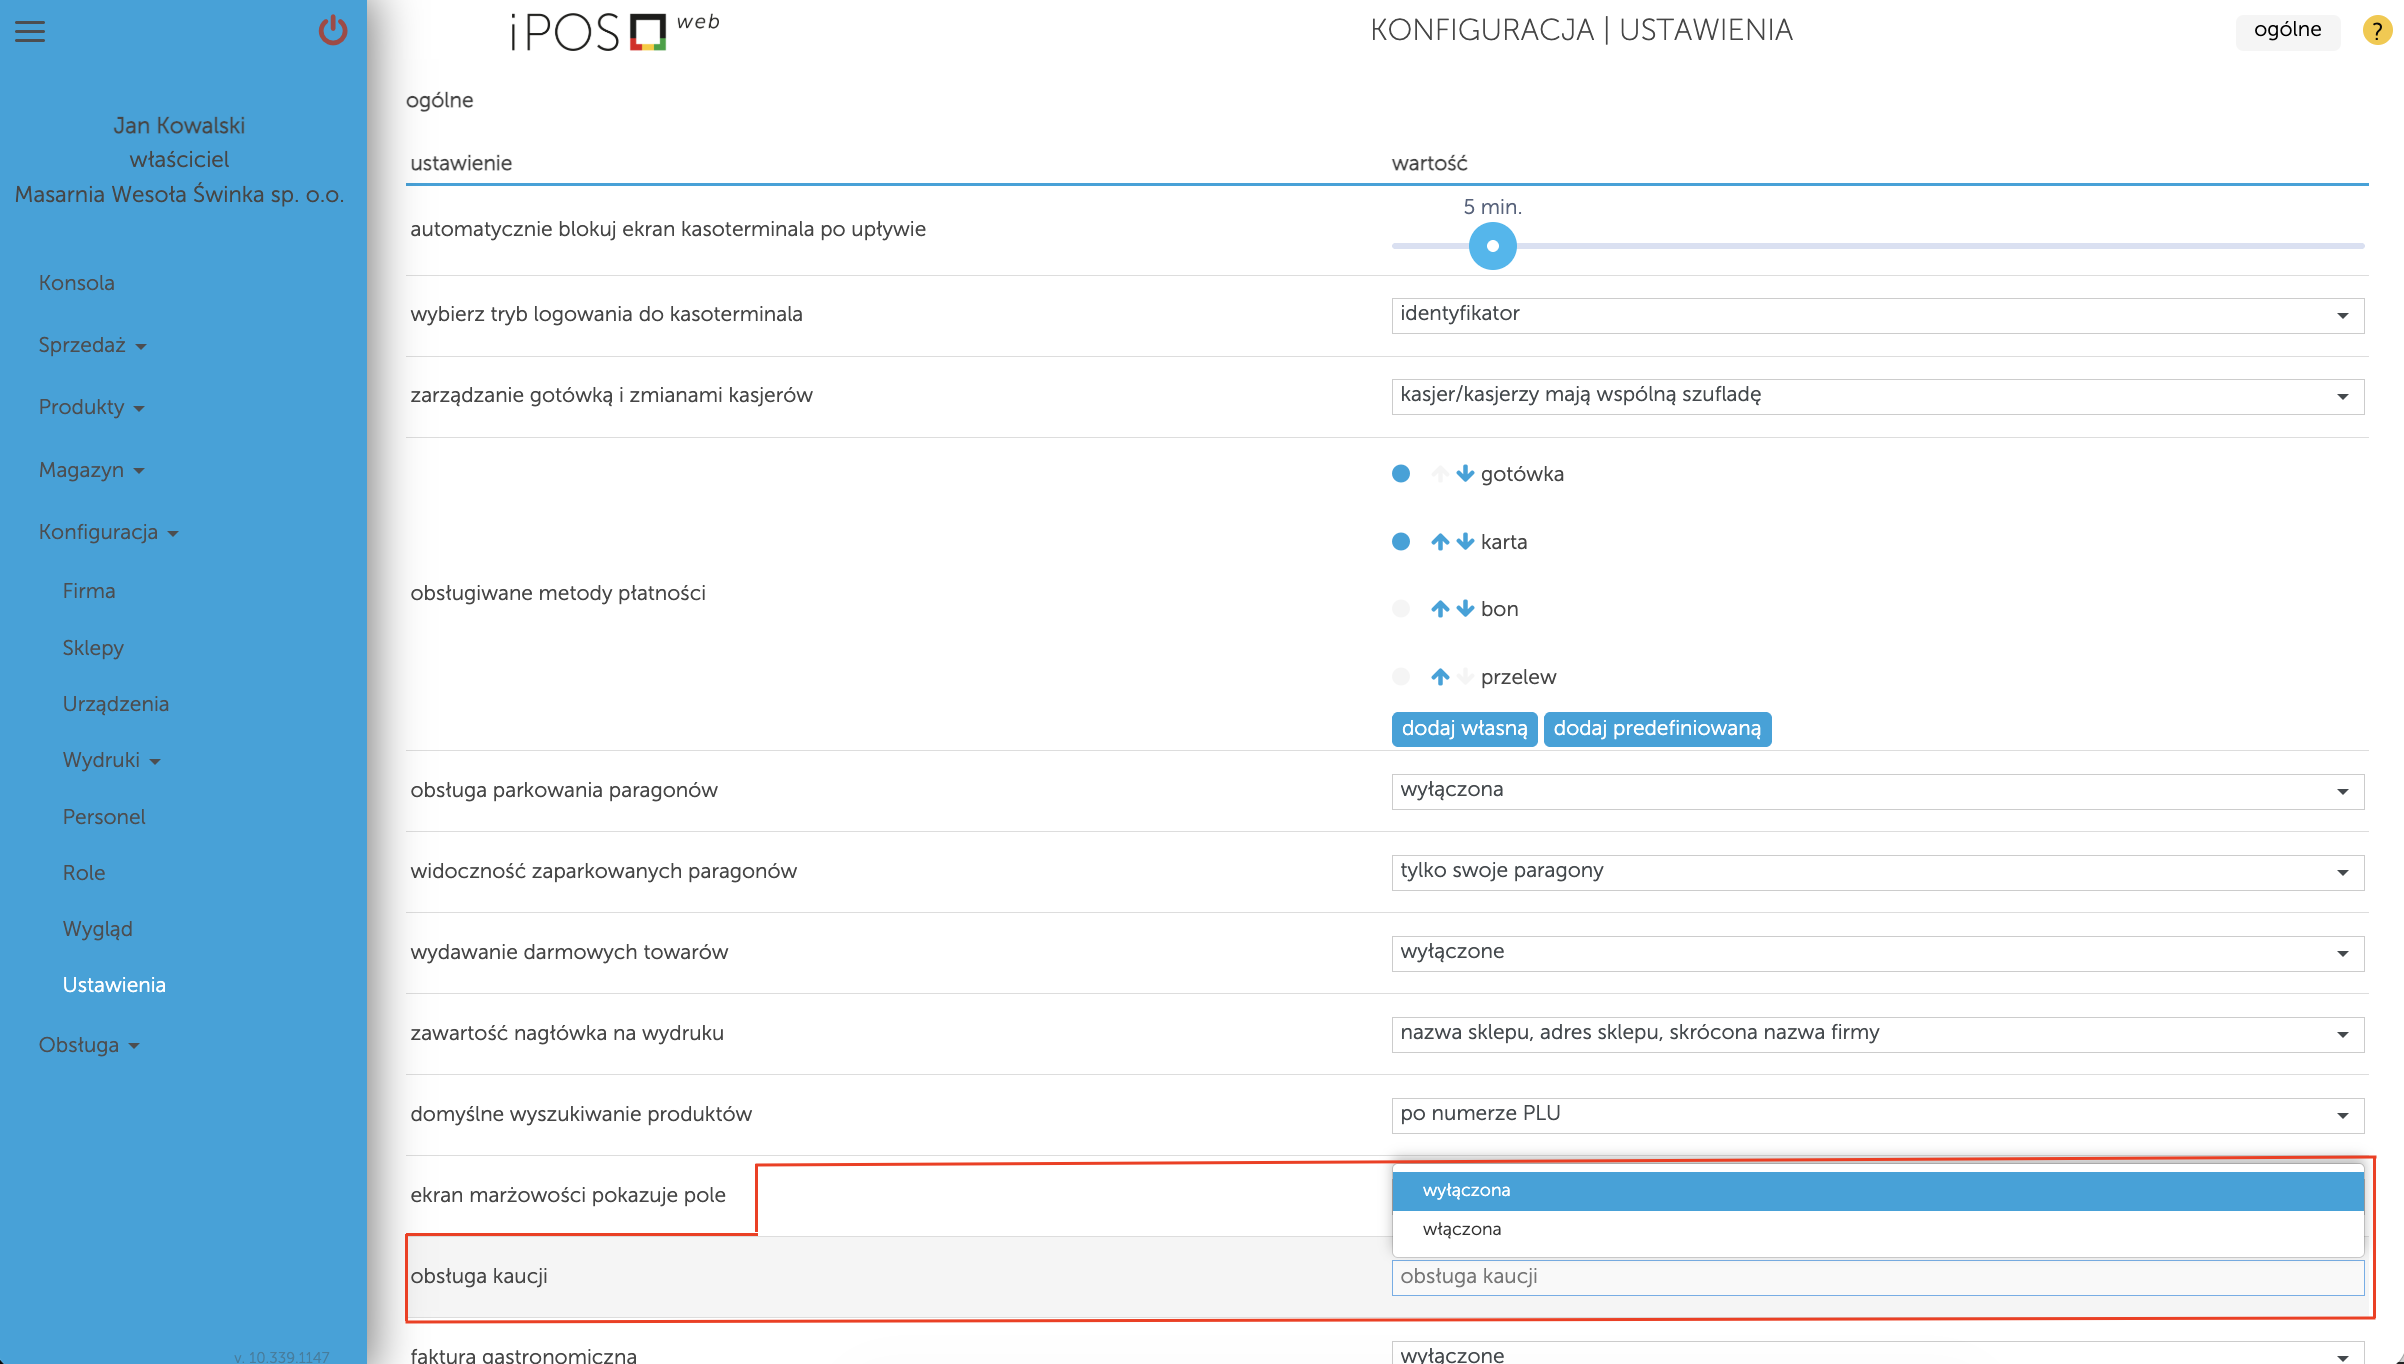This screenshot has height=1364, width=2404.
Task: Click the hamburger menu icon
Action: point(30,32)
